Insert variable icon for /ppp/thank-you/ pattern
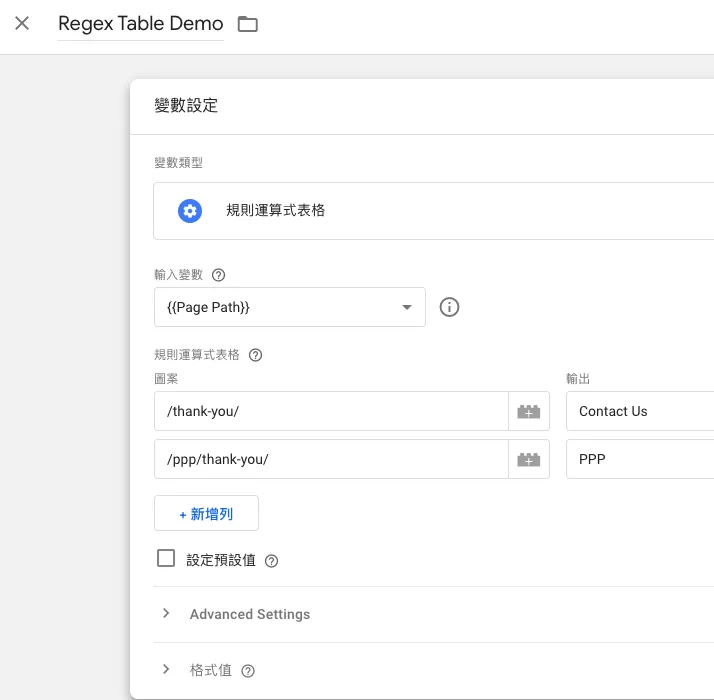 529,459
